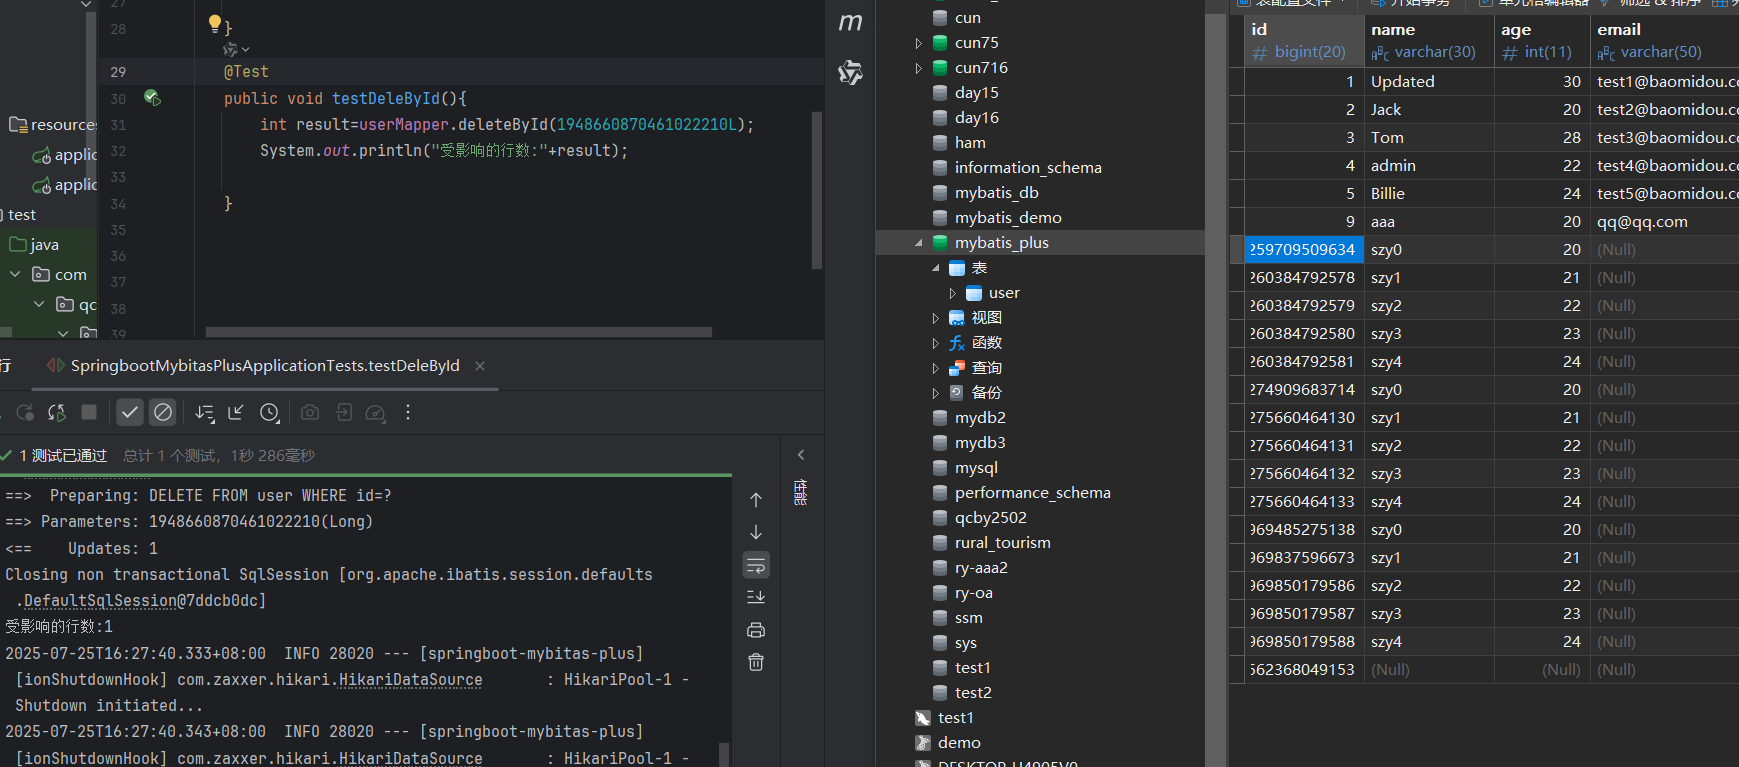Click the AI assistant sidebar icon below Maven
Viewport: 1739px width, 767px height.
coord(850,72)
